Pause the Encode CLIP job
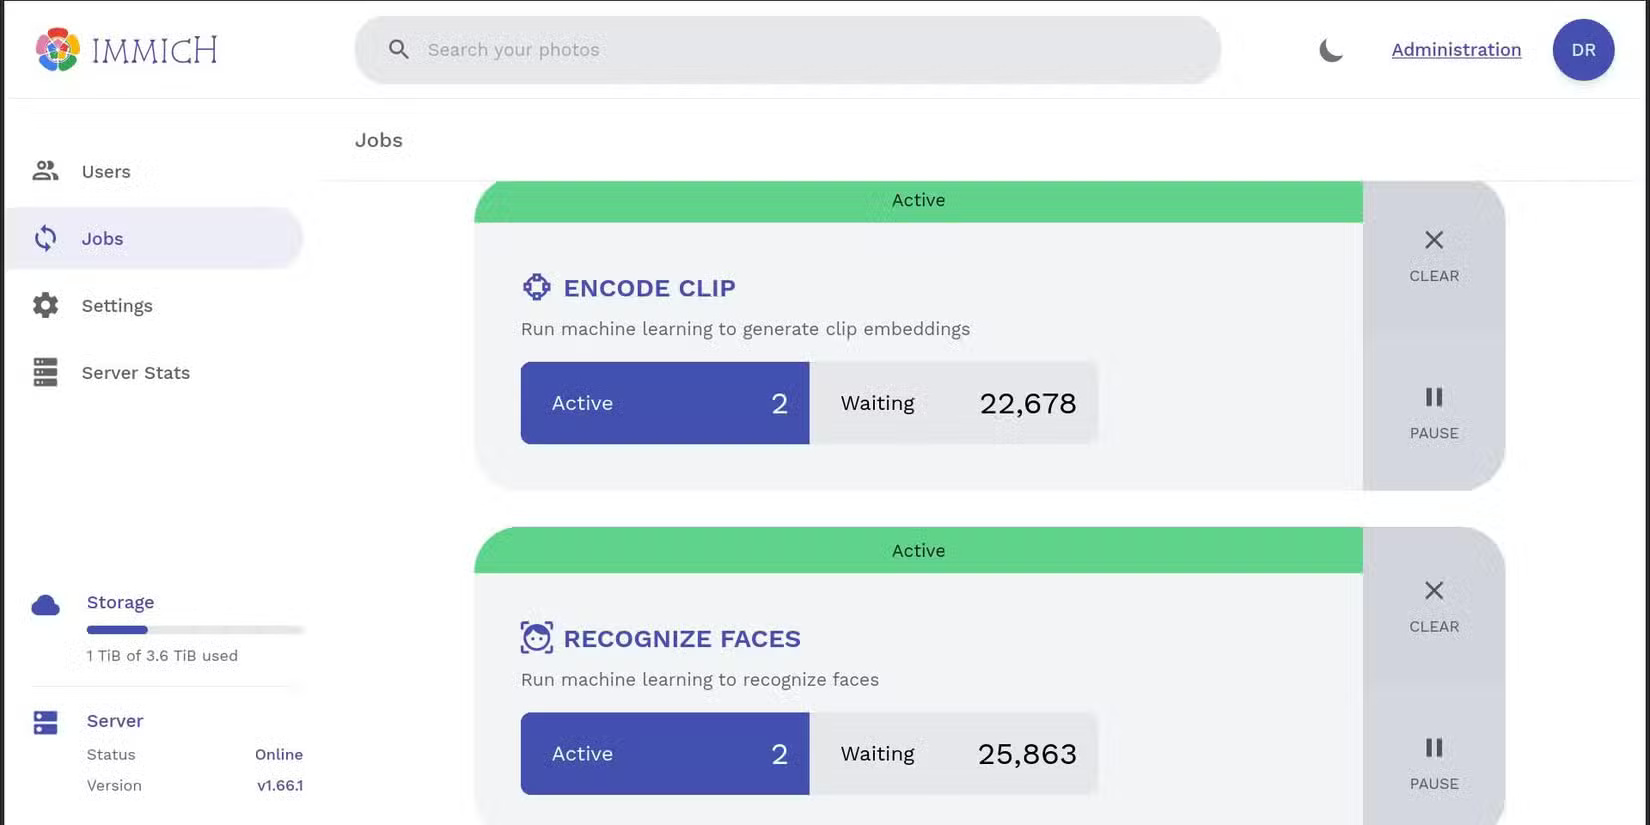The width and height of the screenshot is (1650, 825). point(1433,412)
